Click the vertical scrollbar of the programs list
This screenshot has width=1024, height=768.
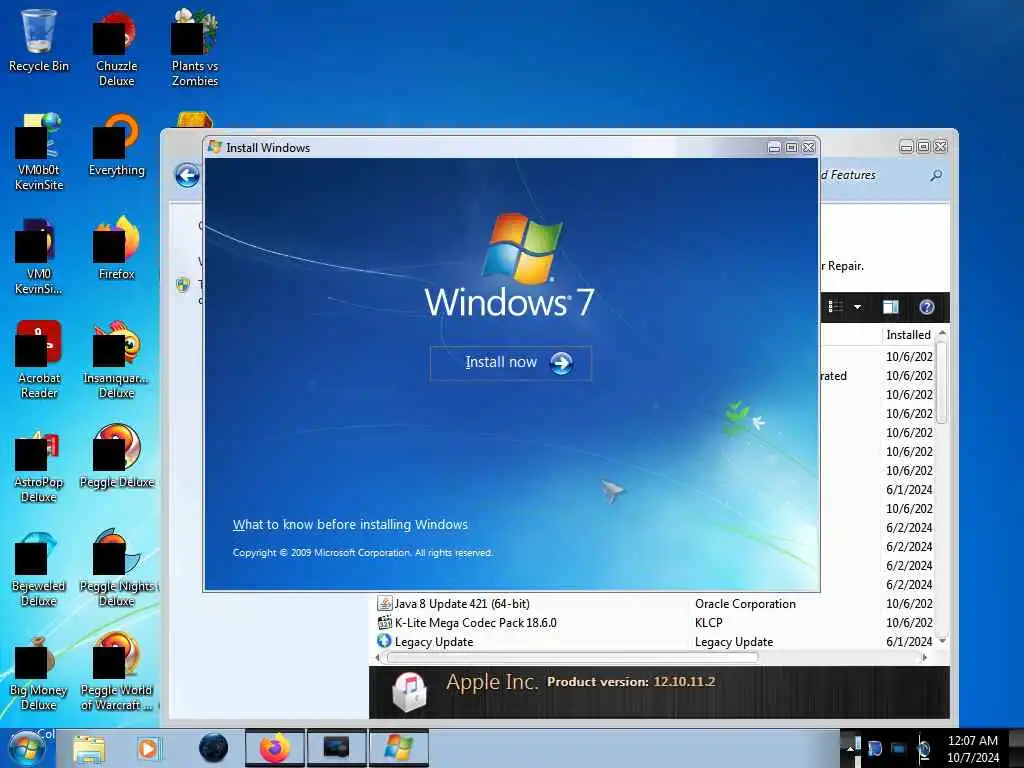coord(942,381)
